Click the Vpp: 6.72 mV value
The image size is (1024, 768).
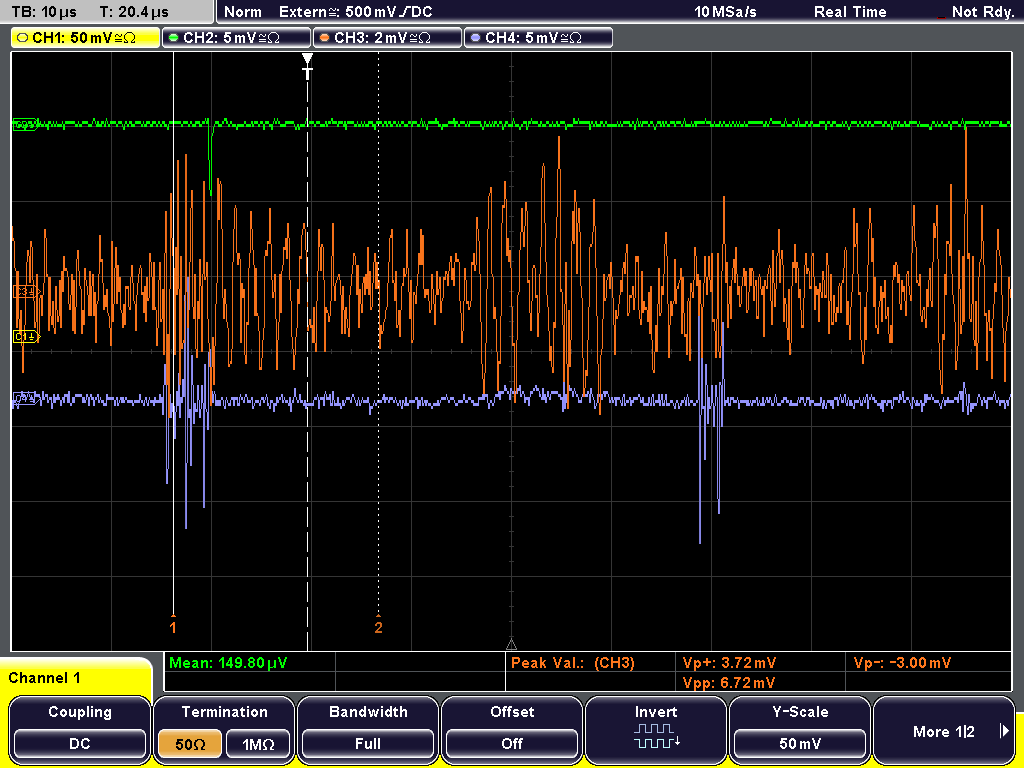(729, 682)
